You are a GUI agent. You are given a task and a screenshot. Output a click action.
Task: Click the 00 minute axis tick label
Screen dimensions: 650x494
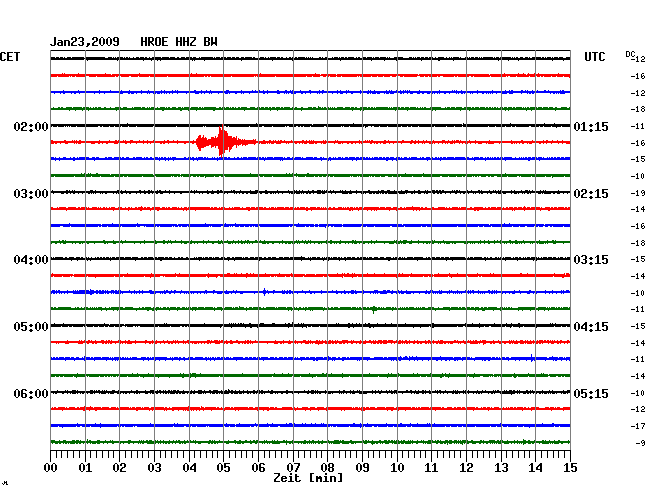51,468
